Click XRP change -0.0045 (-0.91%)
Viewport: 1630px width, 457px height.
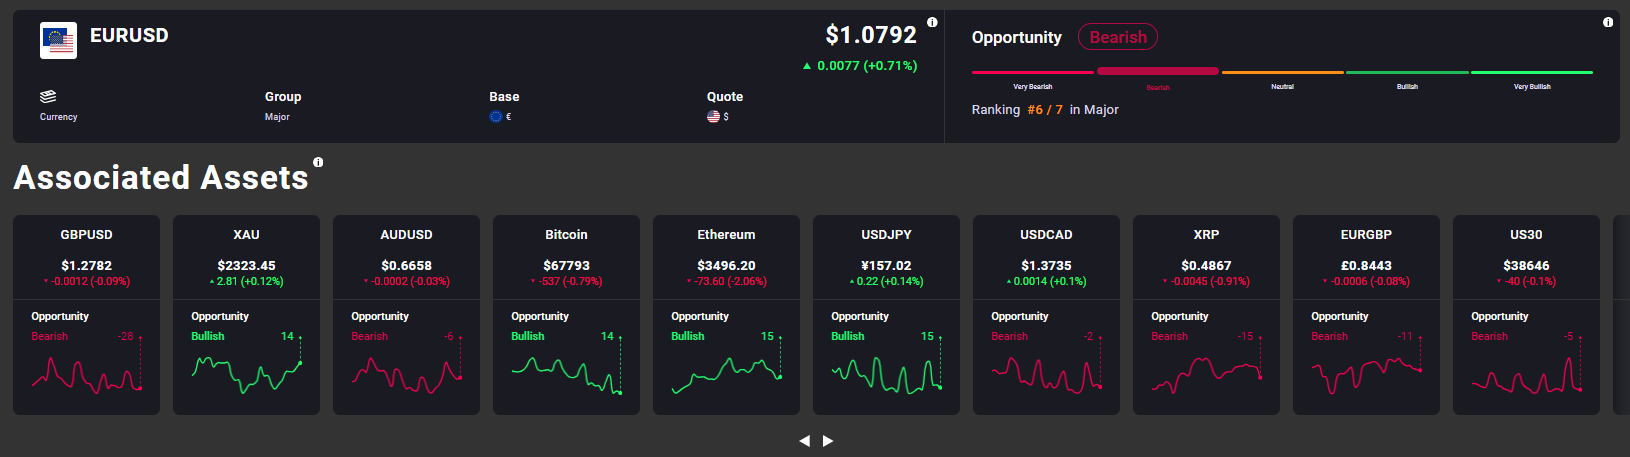[x=1210, y=282]
